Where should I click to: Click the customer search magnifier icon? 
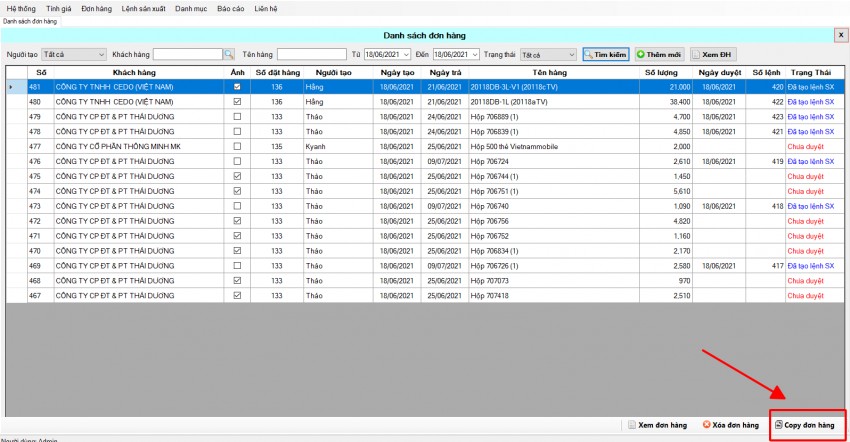(x=228, y=54)
